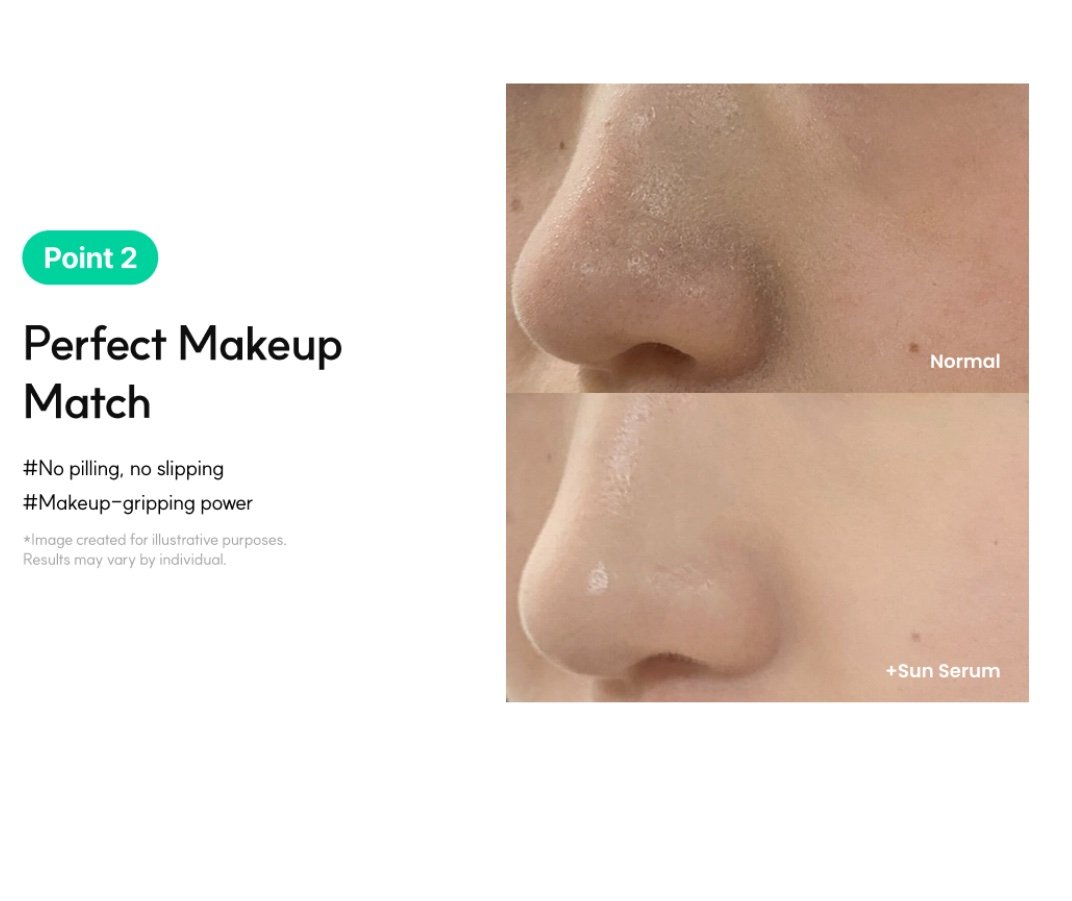Click the Results may vary by individual line

[x=124, y=560]
